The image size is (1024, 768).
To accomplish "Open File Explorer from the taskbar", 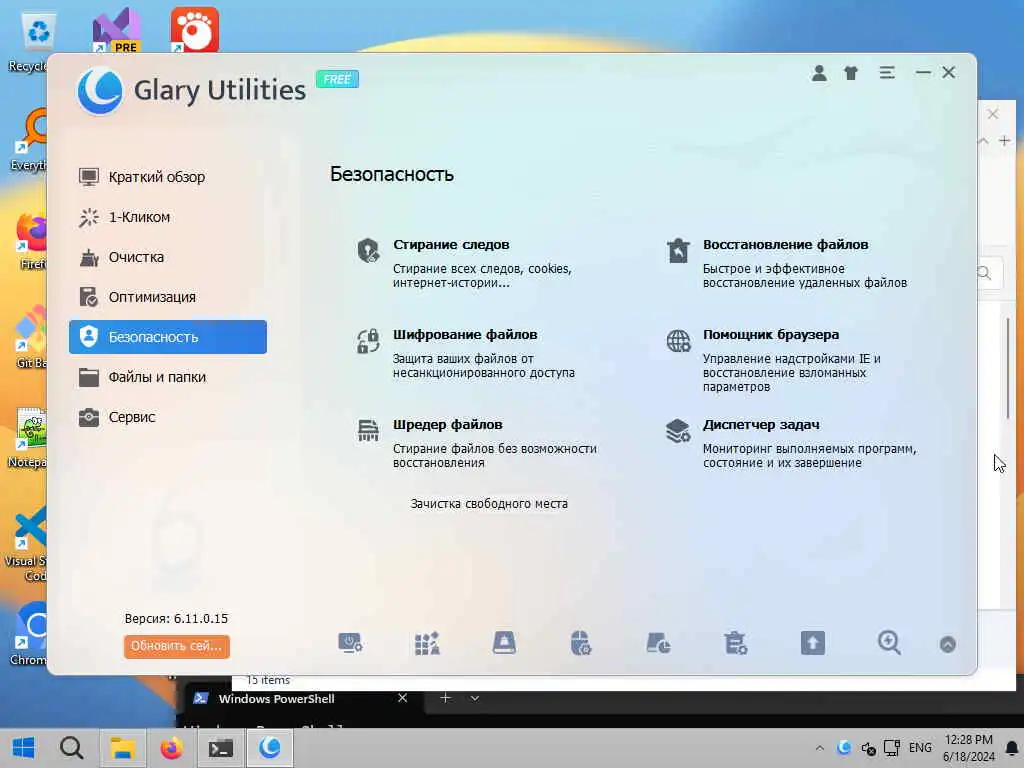I will tap(122, 747).
